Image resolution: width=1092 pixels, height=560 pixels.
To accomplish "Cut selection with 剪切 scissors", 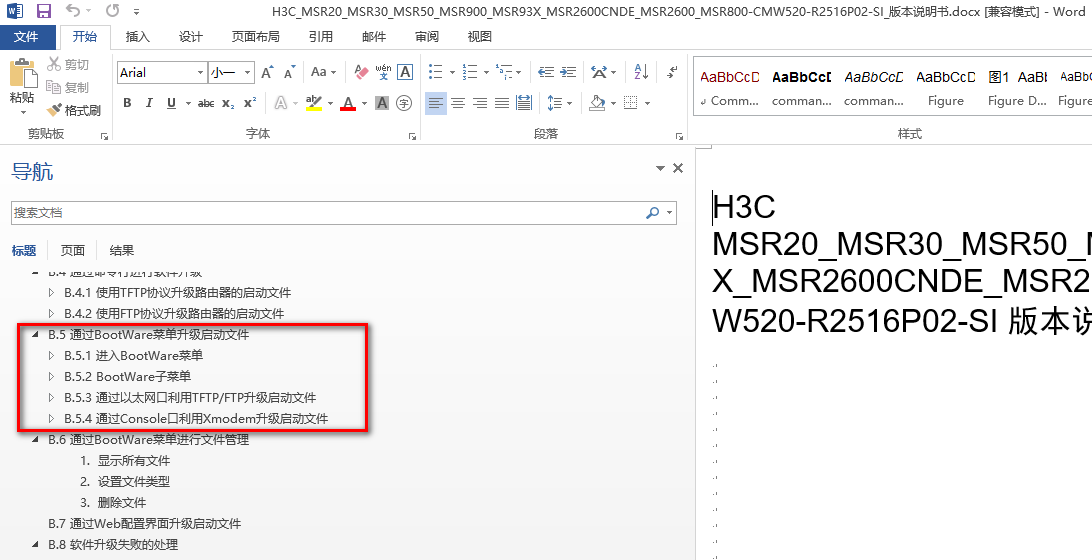I will click(68, 65).
